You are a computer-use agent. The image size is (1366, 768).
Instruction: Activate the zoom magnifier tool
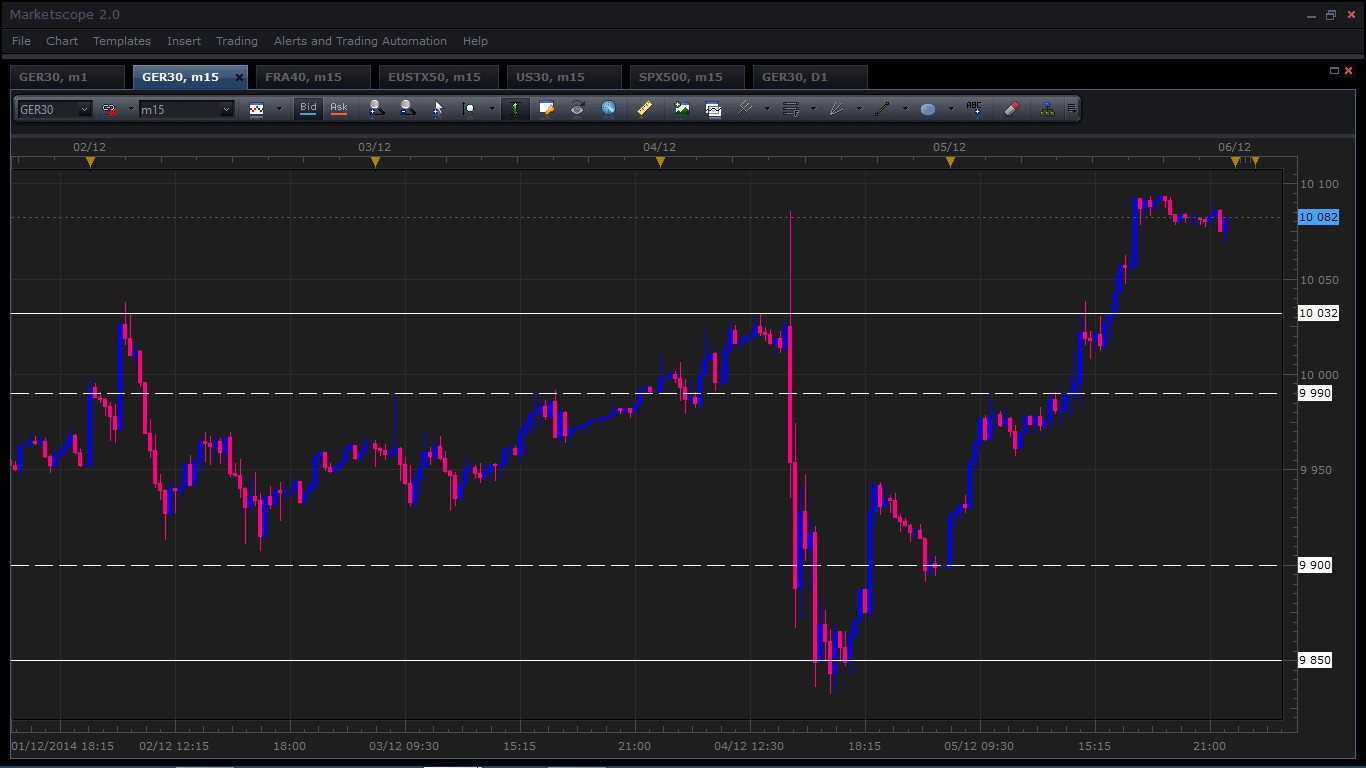468,109
